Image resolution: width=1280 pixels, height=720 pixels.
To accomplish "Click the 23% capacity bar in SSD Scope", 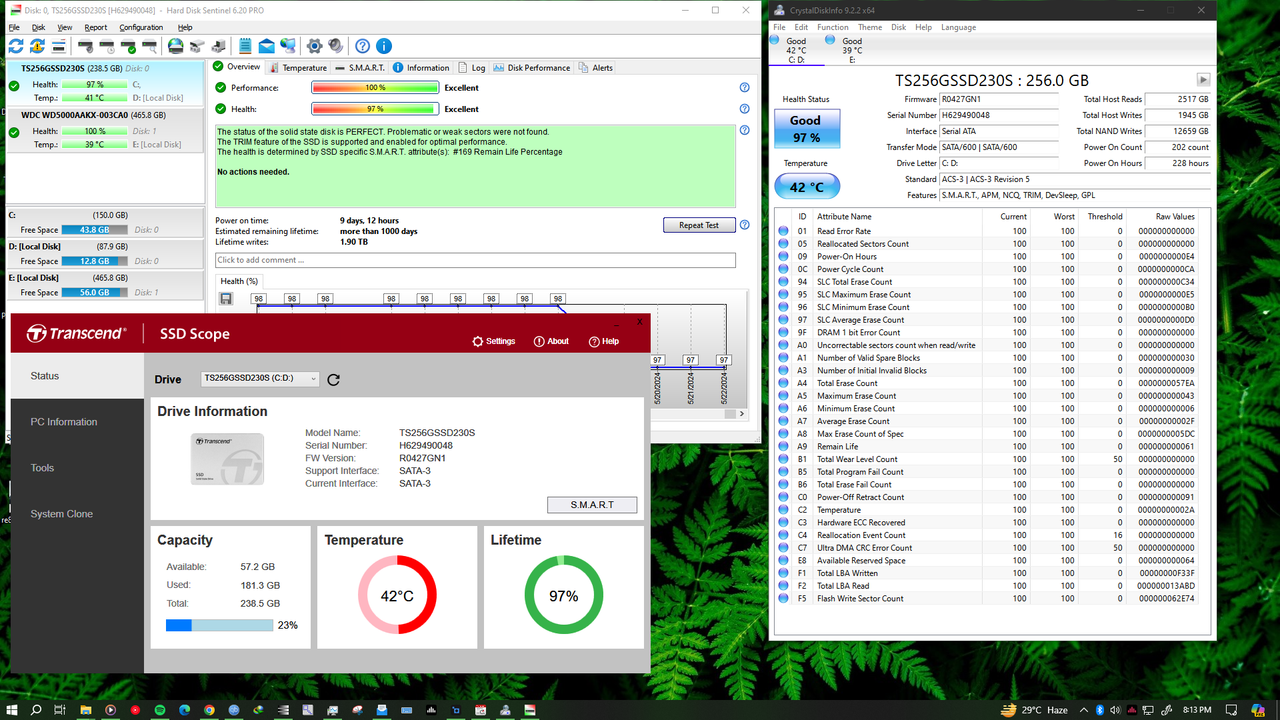I will (x=219, y=625).
